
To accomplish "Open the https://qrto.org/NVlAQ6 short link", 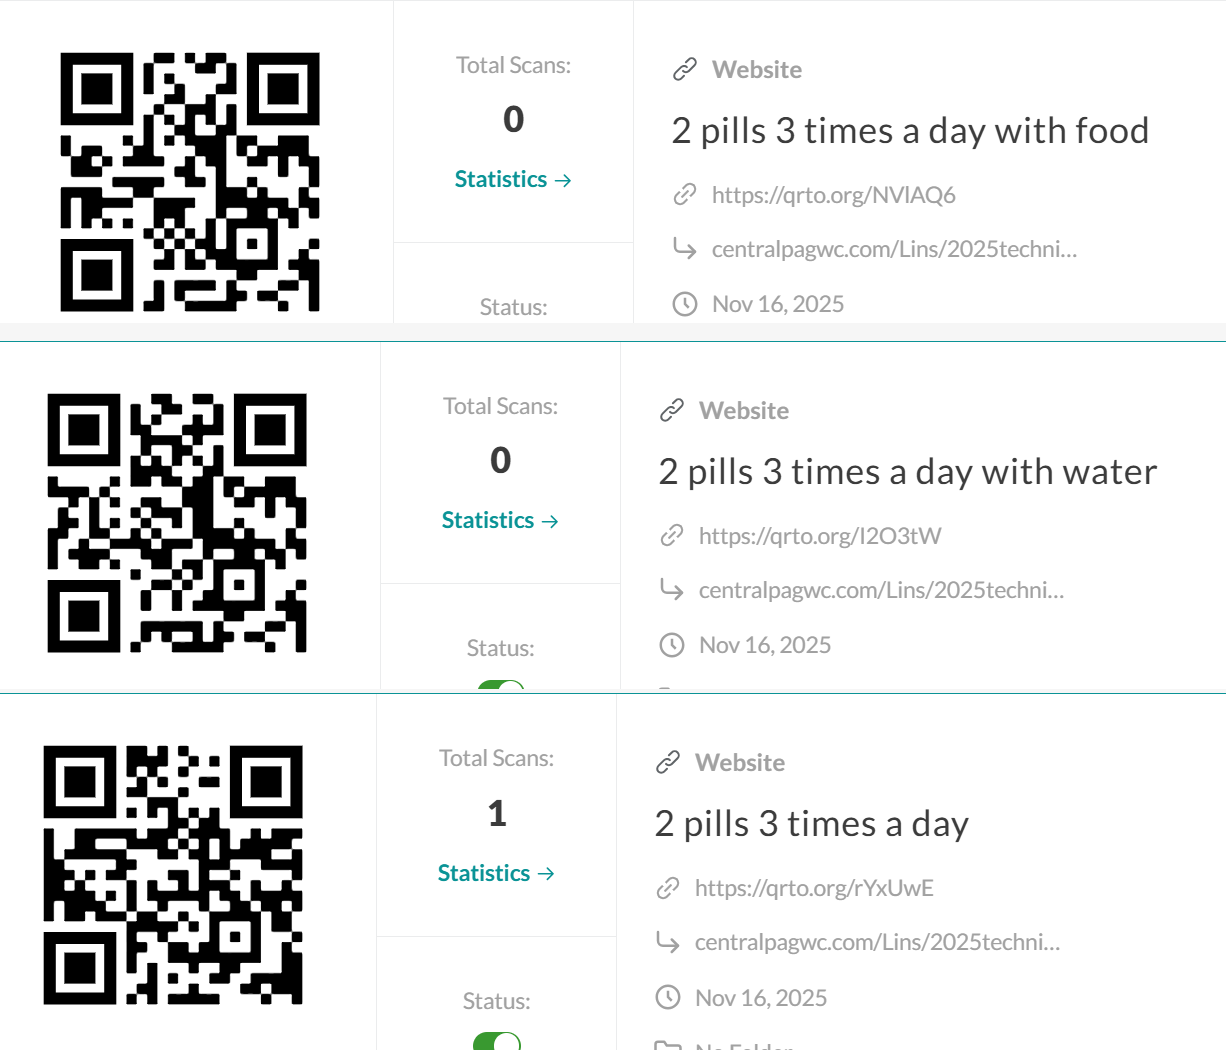I will [833, 195].
